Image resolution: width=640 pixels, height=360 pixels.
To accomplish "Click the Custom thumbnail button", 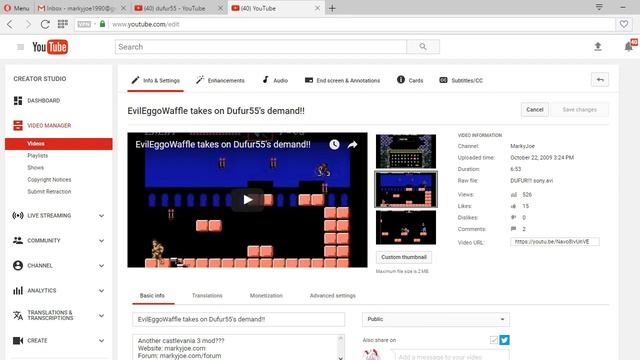I will pyautogui.click(x=404, y=257).
